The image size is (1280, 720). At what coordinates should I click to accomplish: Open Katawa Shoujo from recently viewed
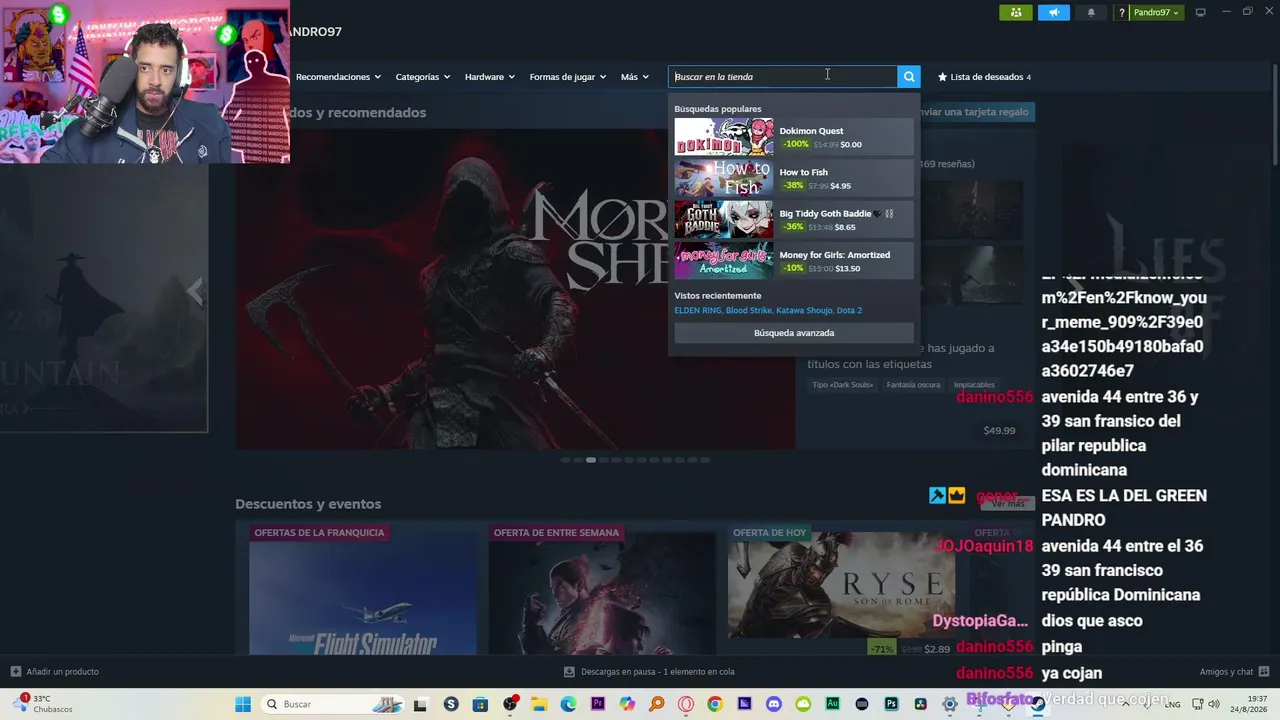804,310
